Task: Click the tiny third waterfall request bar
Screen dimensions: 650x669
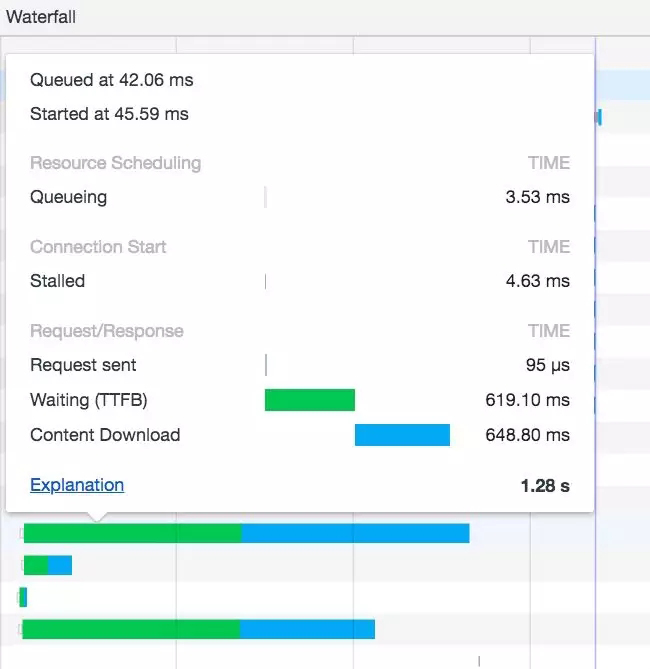Action: (x=23, y=597)
